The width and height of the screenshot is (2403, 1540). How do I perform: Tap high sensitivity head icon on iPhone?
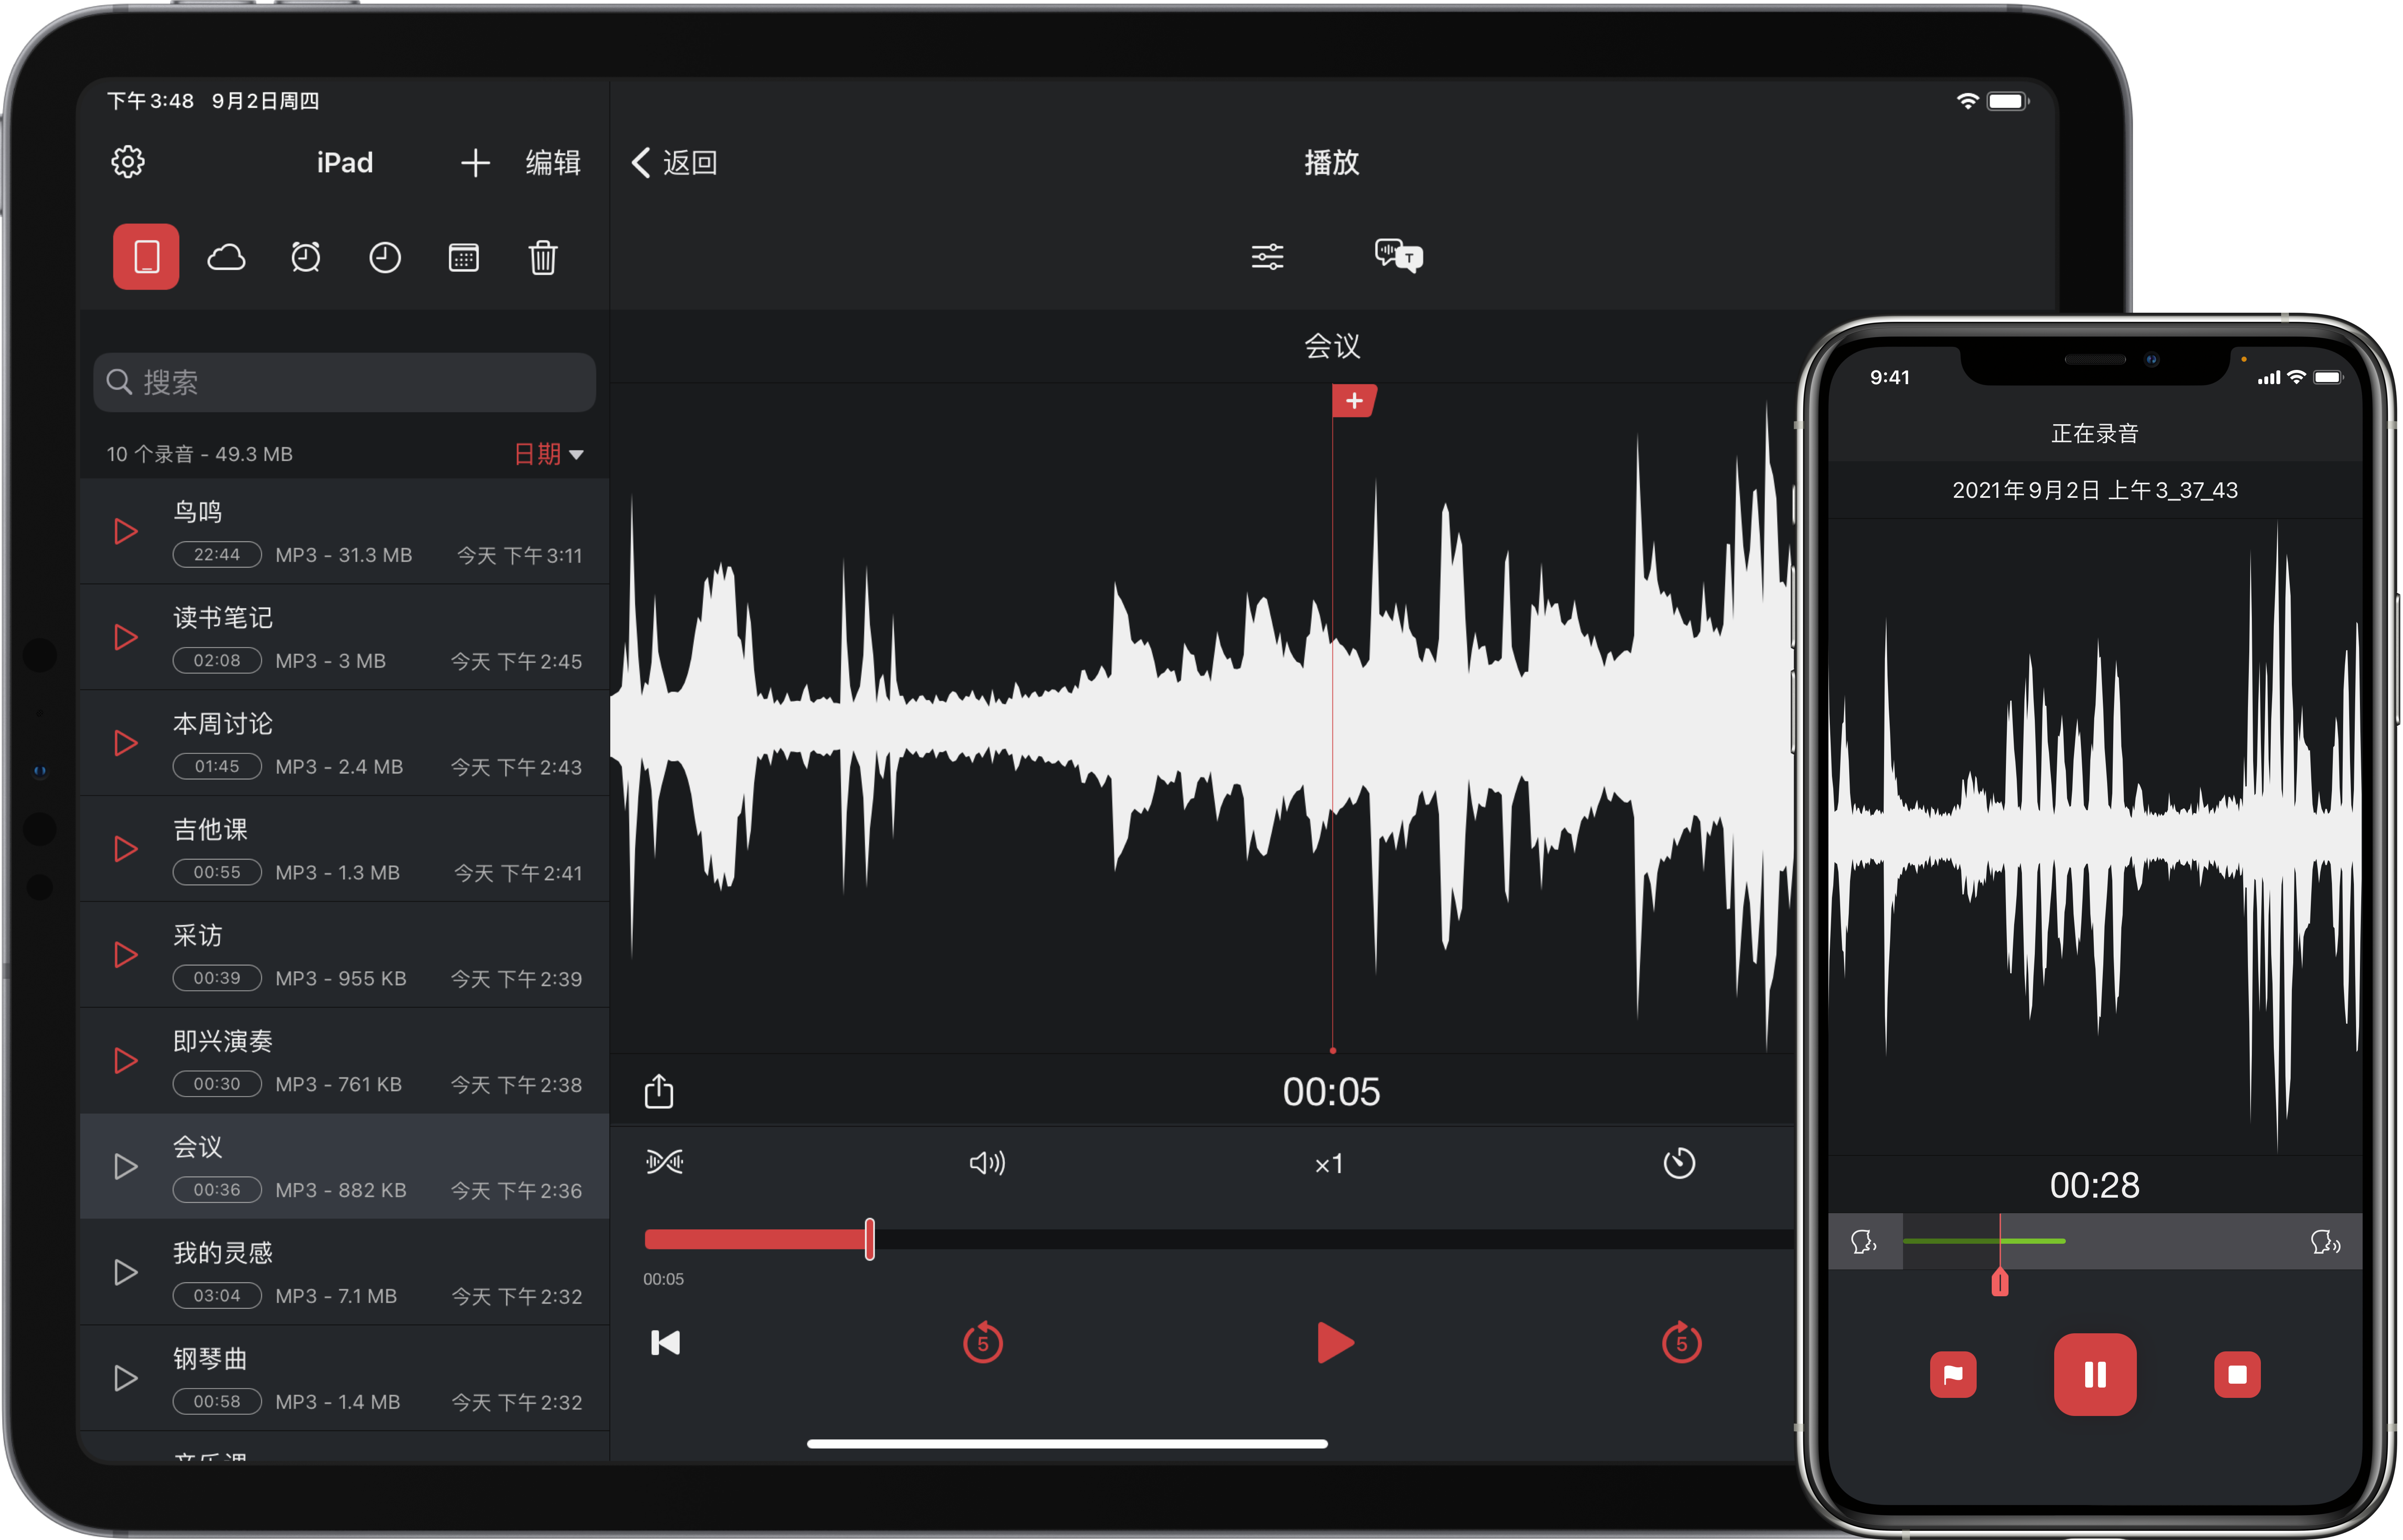click(2326, 1242)
